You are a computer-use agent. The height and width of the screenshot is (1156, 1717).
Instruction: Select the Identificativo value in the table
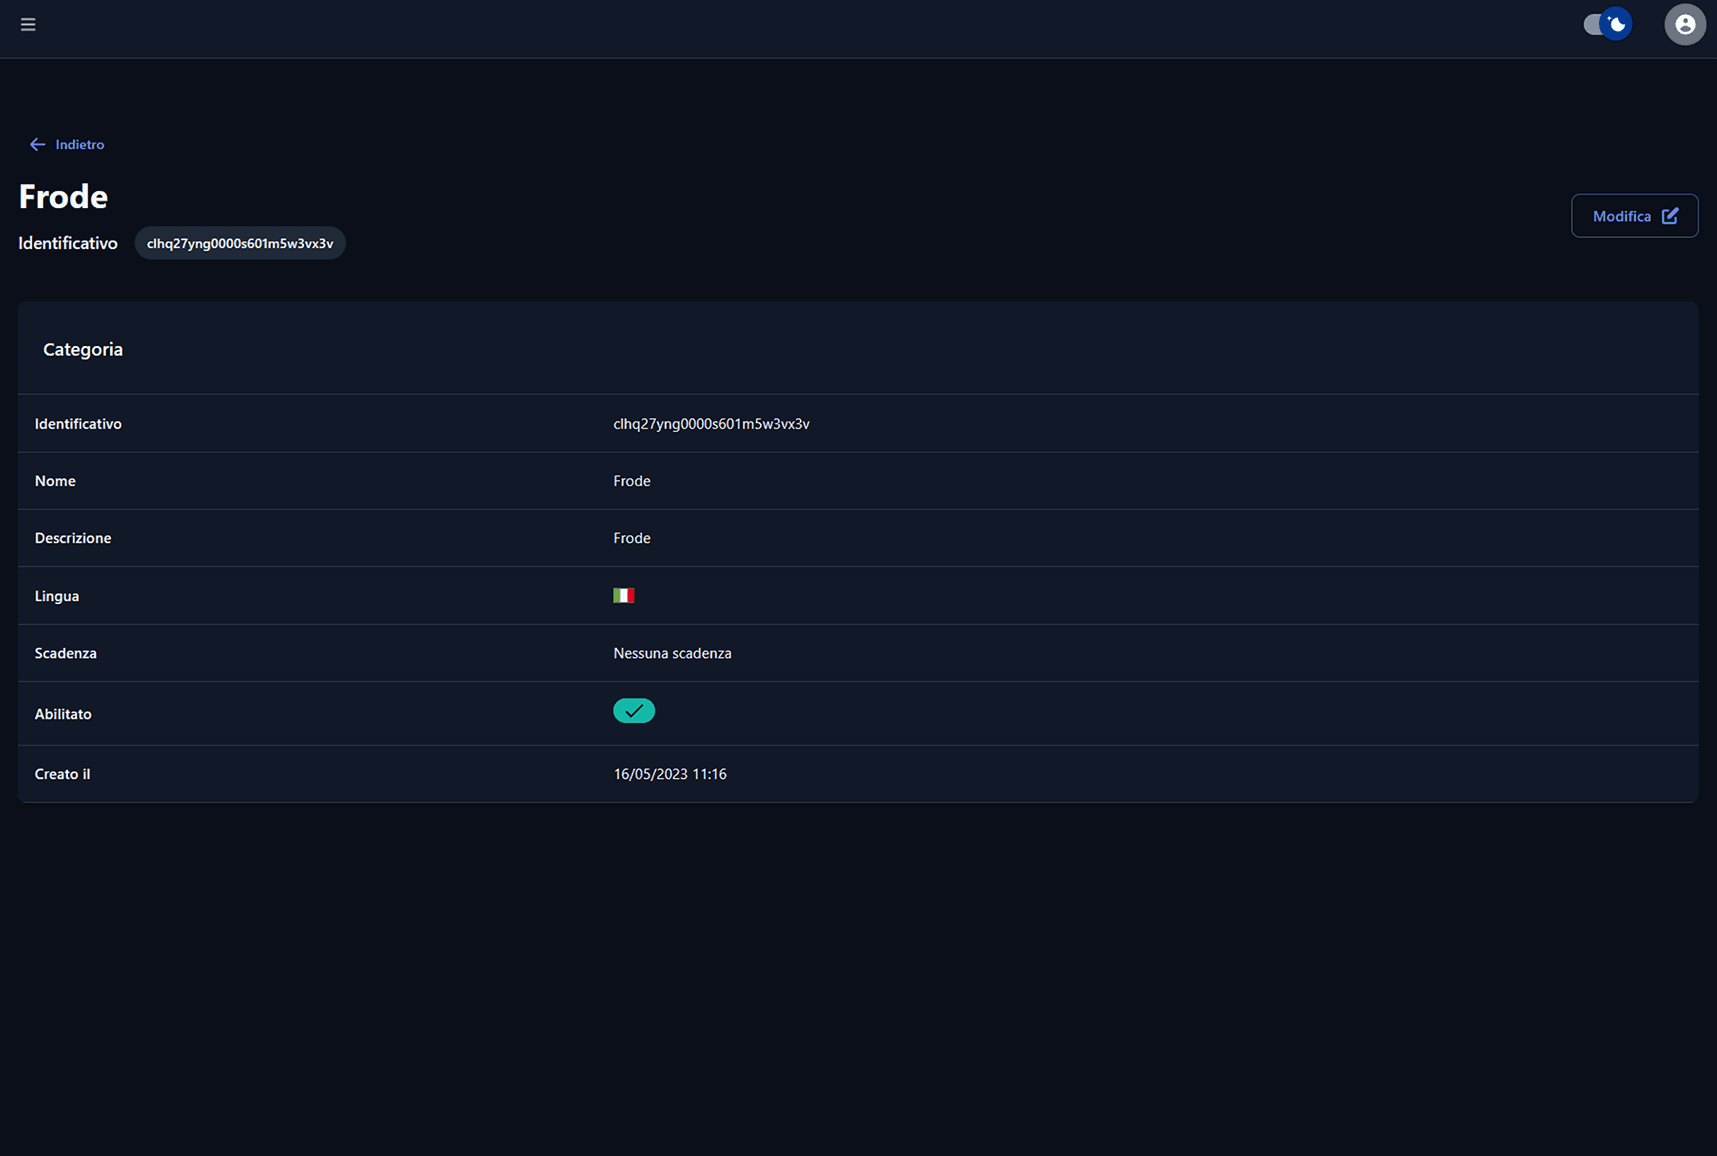(711, 424)
